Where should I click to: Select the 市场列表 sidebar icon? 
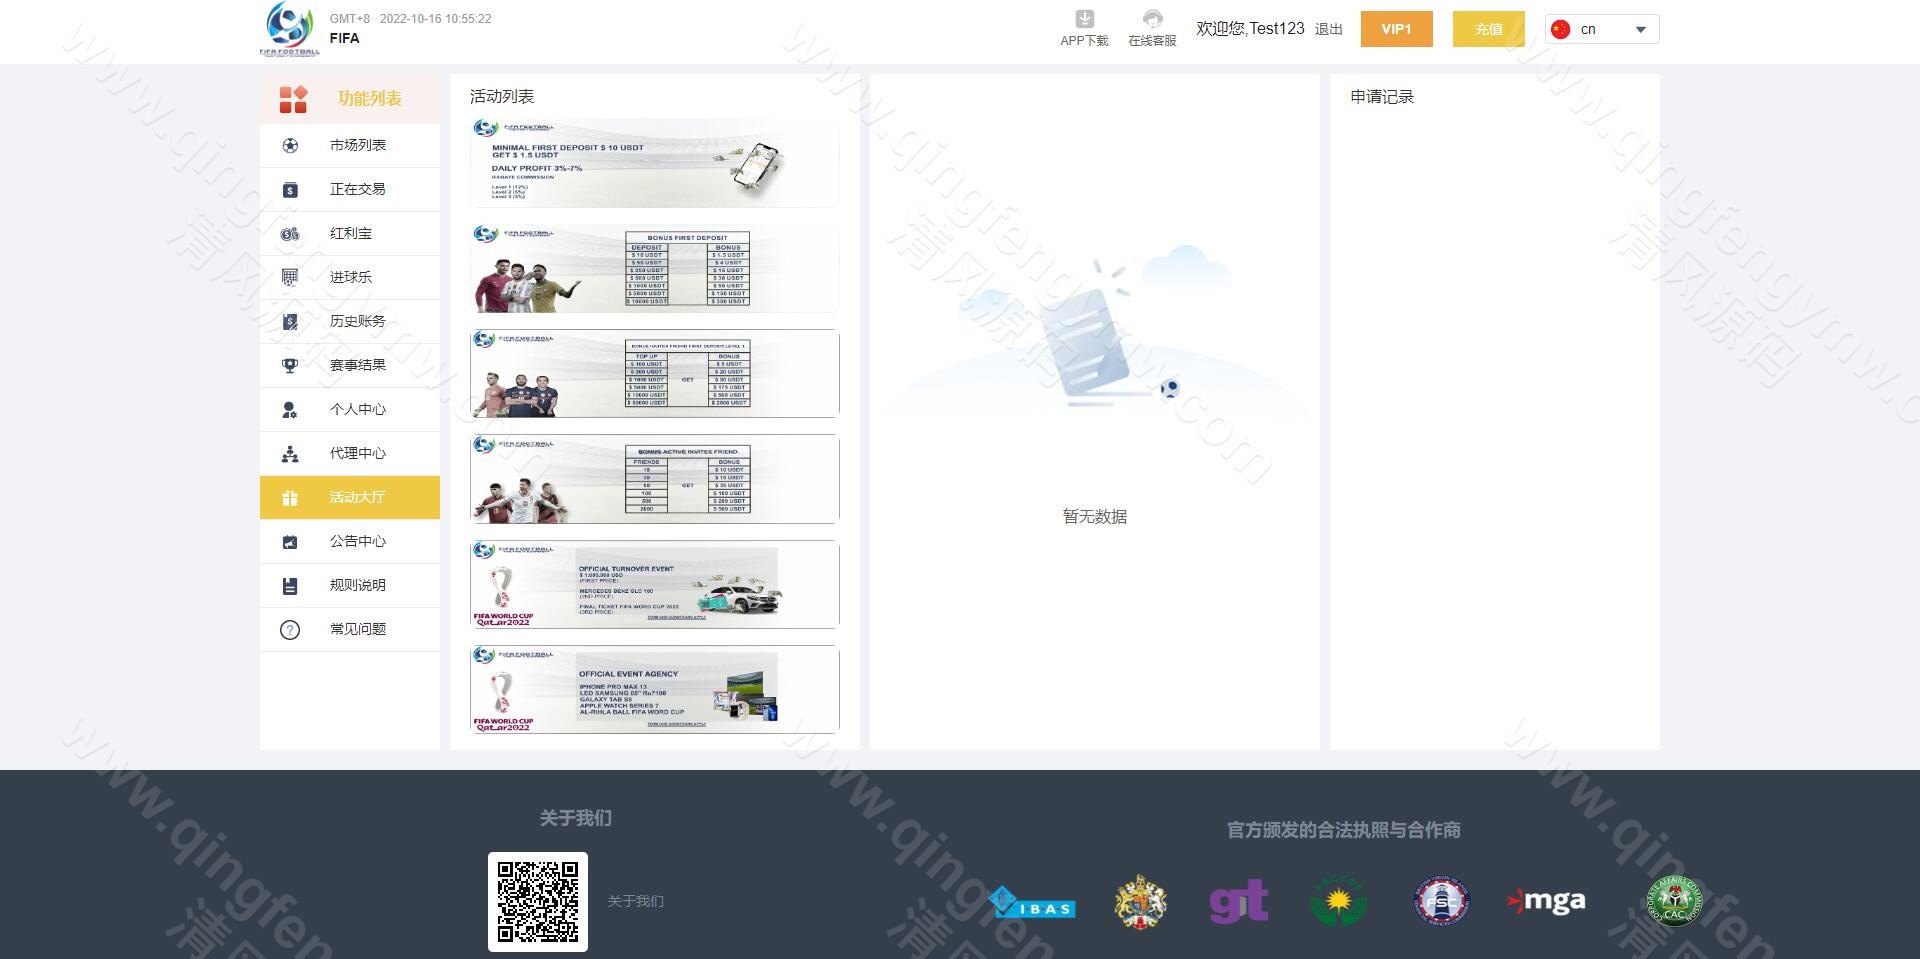(x=289, y=145)
